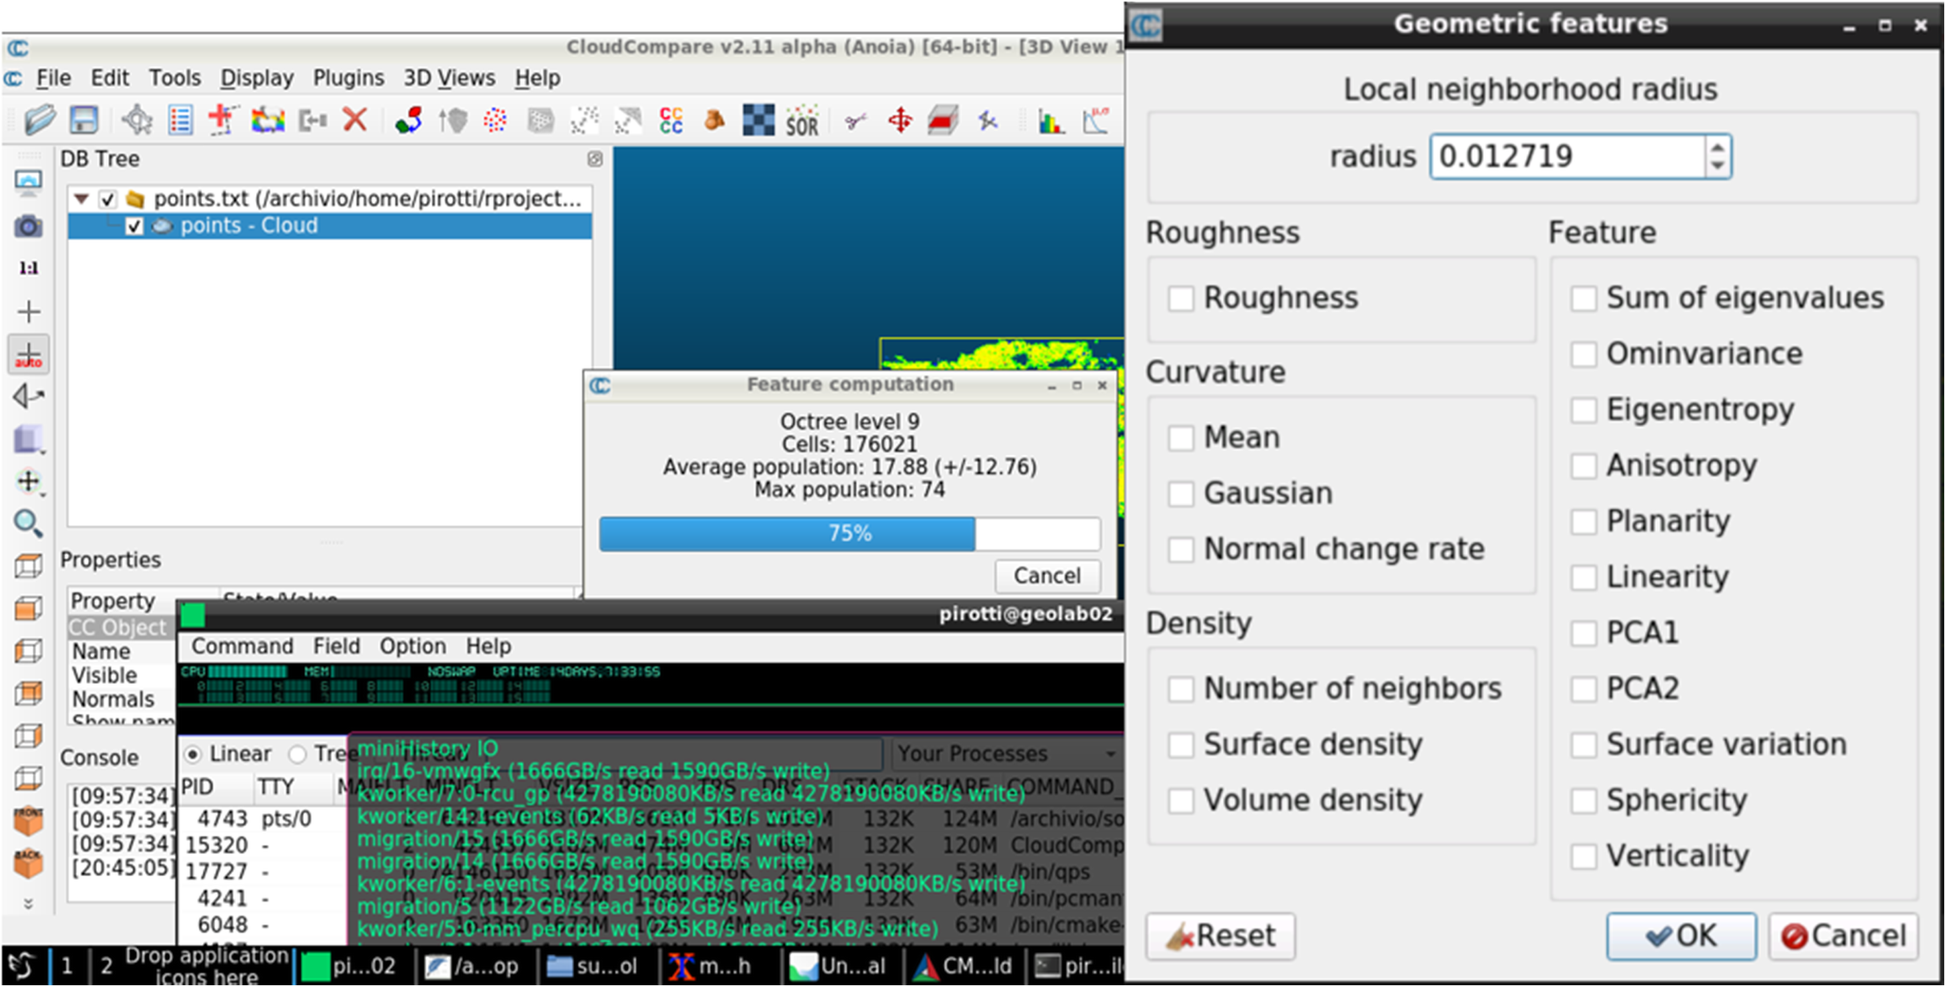Switch to workspace 2 in taskbar
The width and height of the screenshot is (1946, 987).
coord(105,966)
